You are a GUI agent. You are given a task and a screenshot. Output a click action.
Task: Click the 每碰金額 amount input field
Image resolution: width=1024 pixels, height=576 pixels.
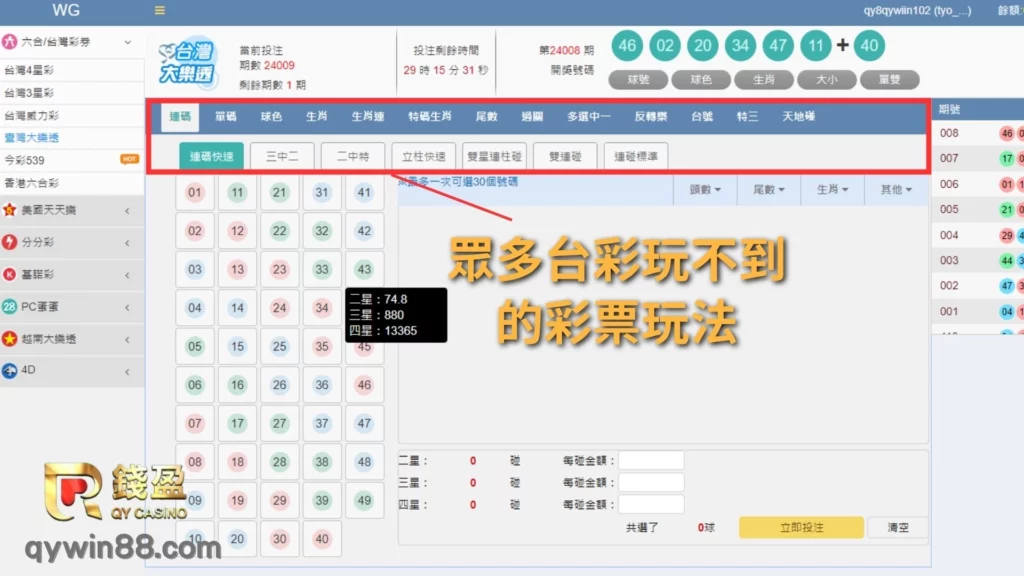650,459
